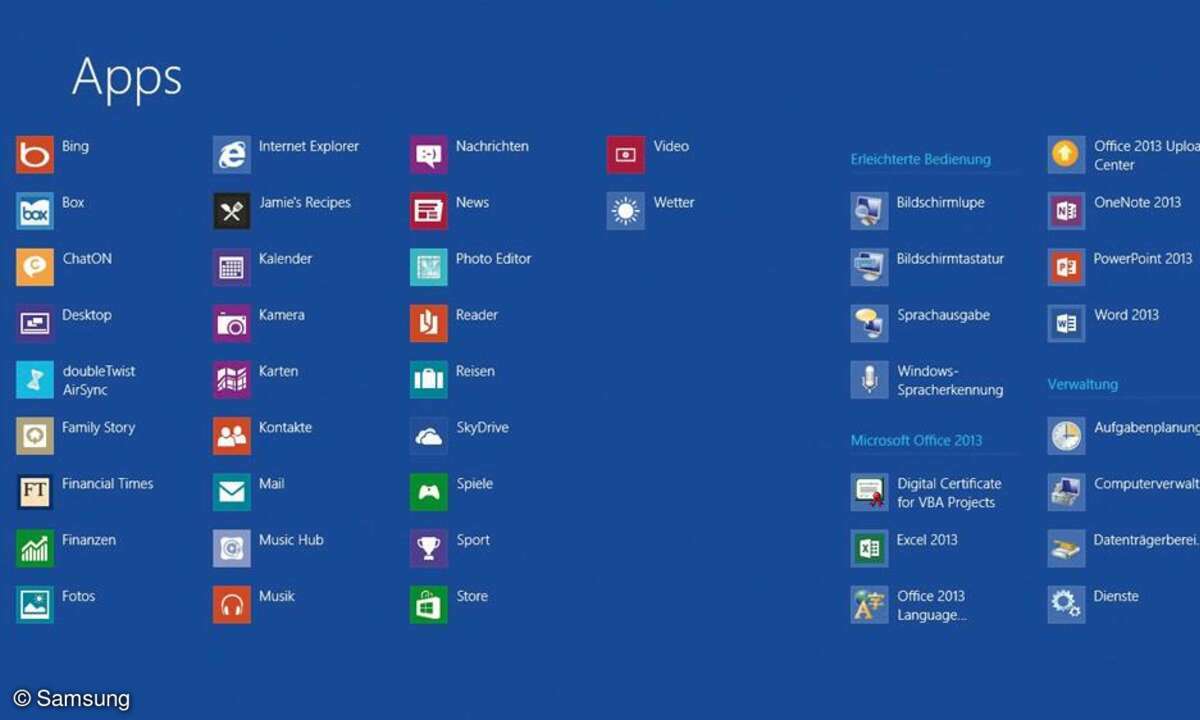
Task: Click the Internet Explorer label
Action: coord(309,146)
